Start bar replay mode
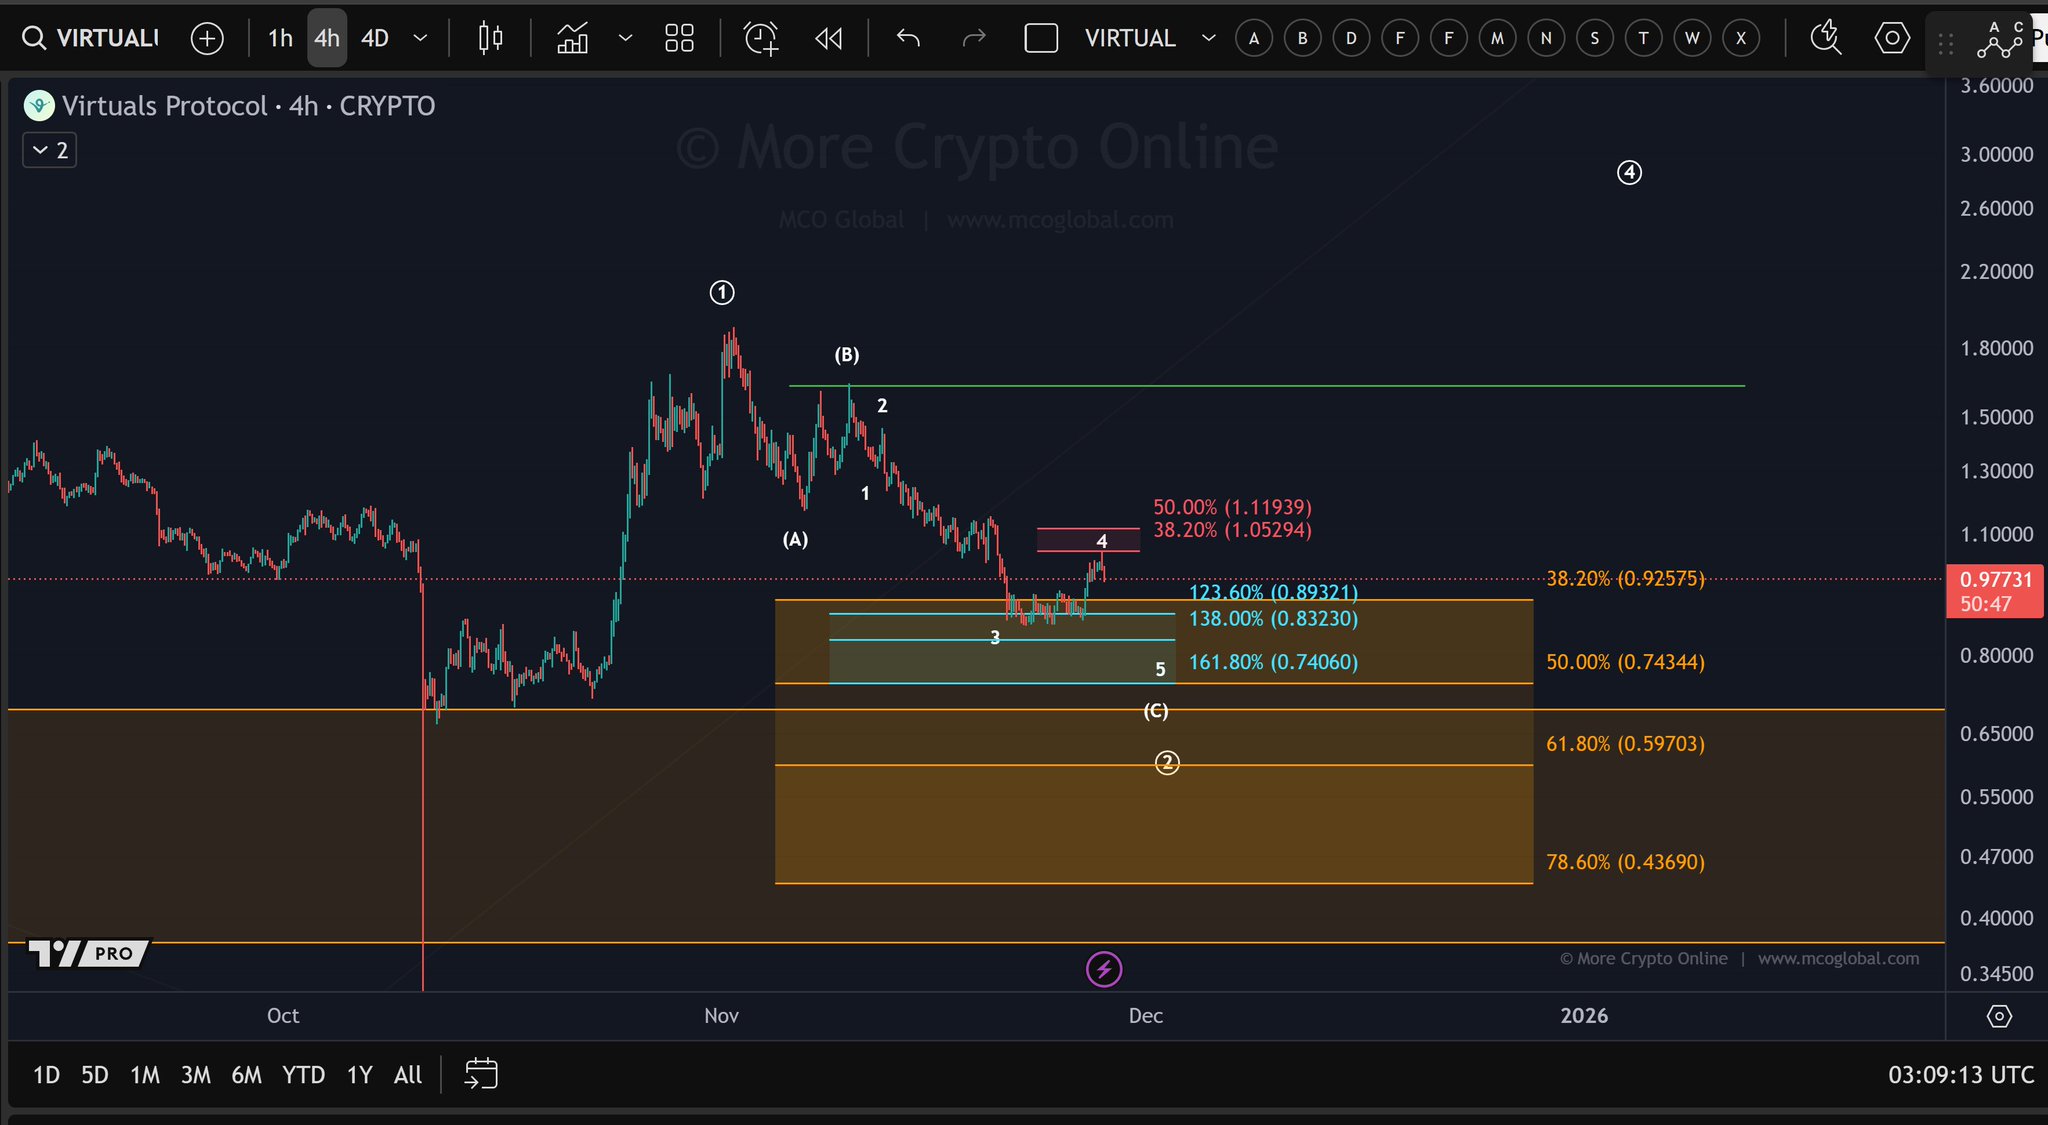 pyautogui.click(x=828, y=38)
